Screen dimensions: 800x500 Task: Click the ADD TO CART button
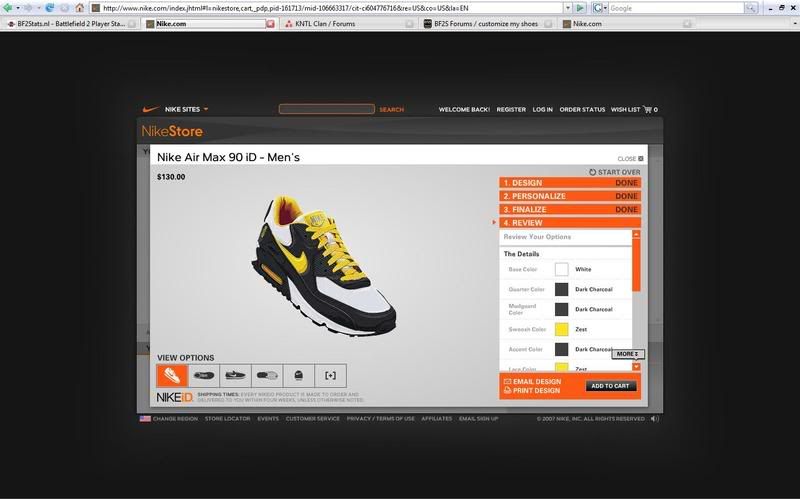click(x=611, y=386)
